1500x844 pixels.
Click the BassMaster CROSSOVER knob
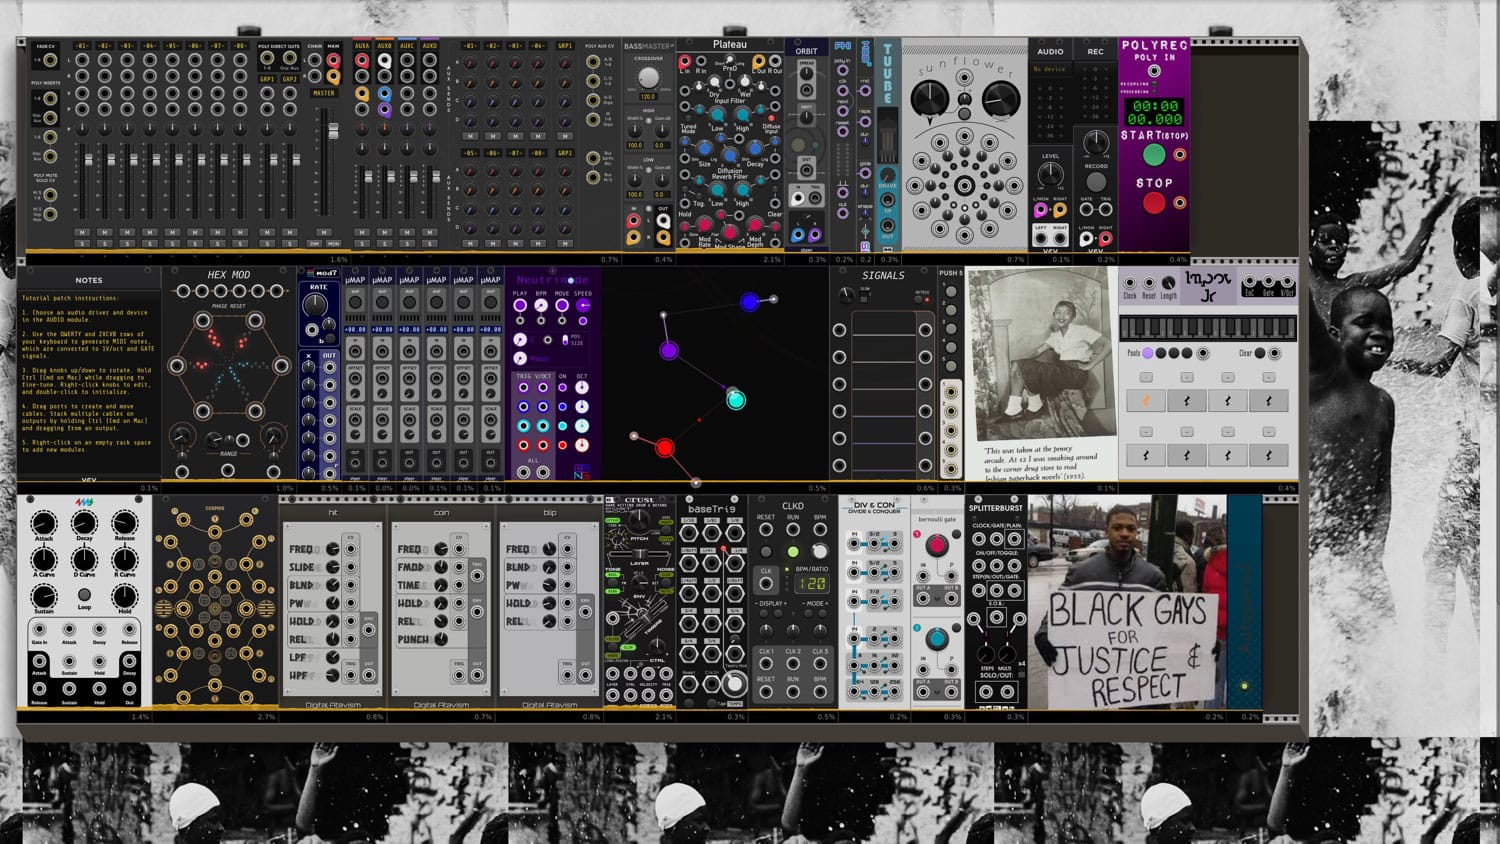click(648, 77)
